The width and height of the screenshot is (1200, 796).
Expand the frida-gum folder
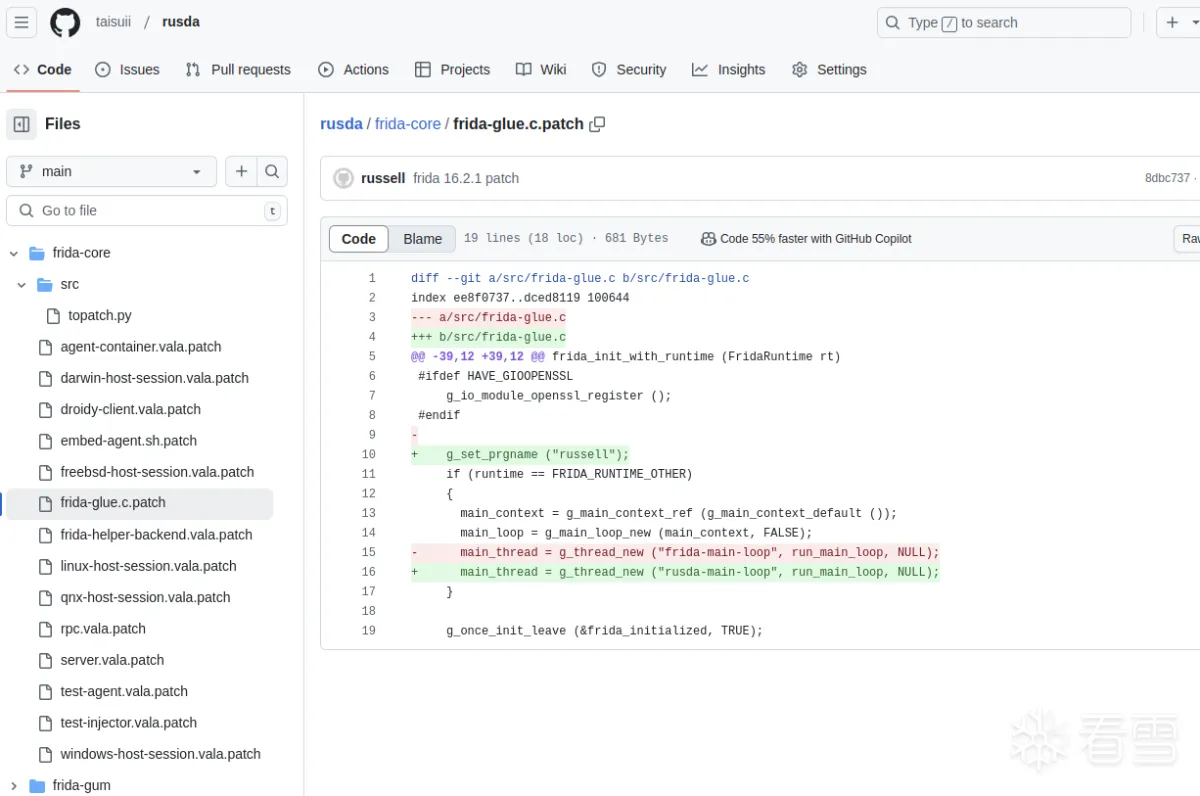(x=13, y=785)
